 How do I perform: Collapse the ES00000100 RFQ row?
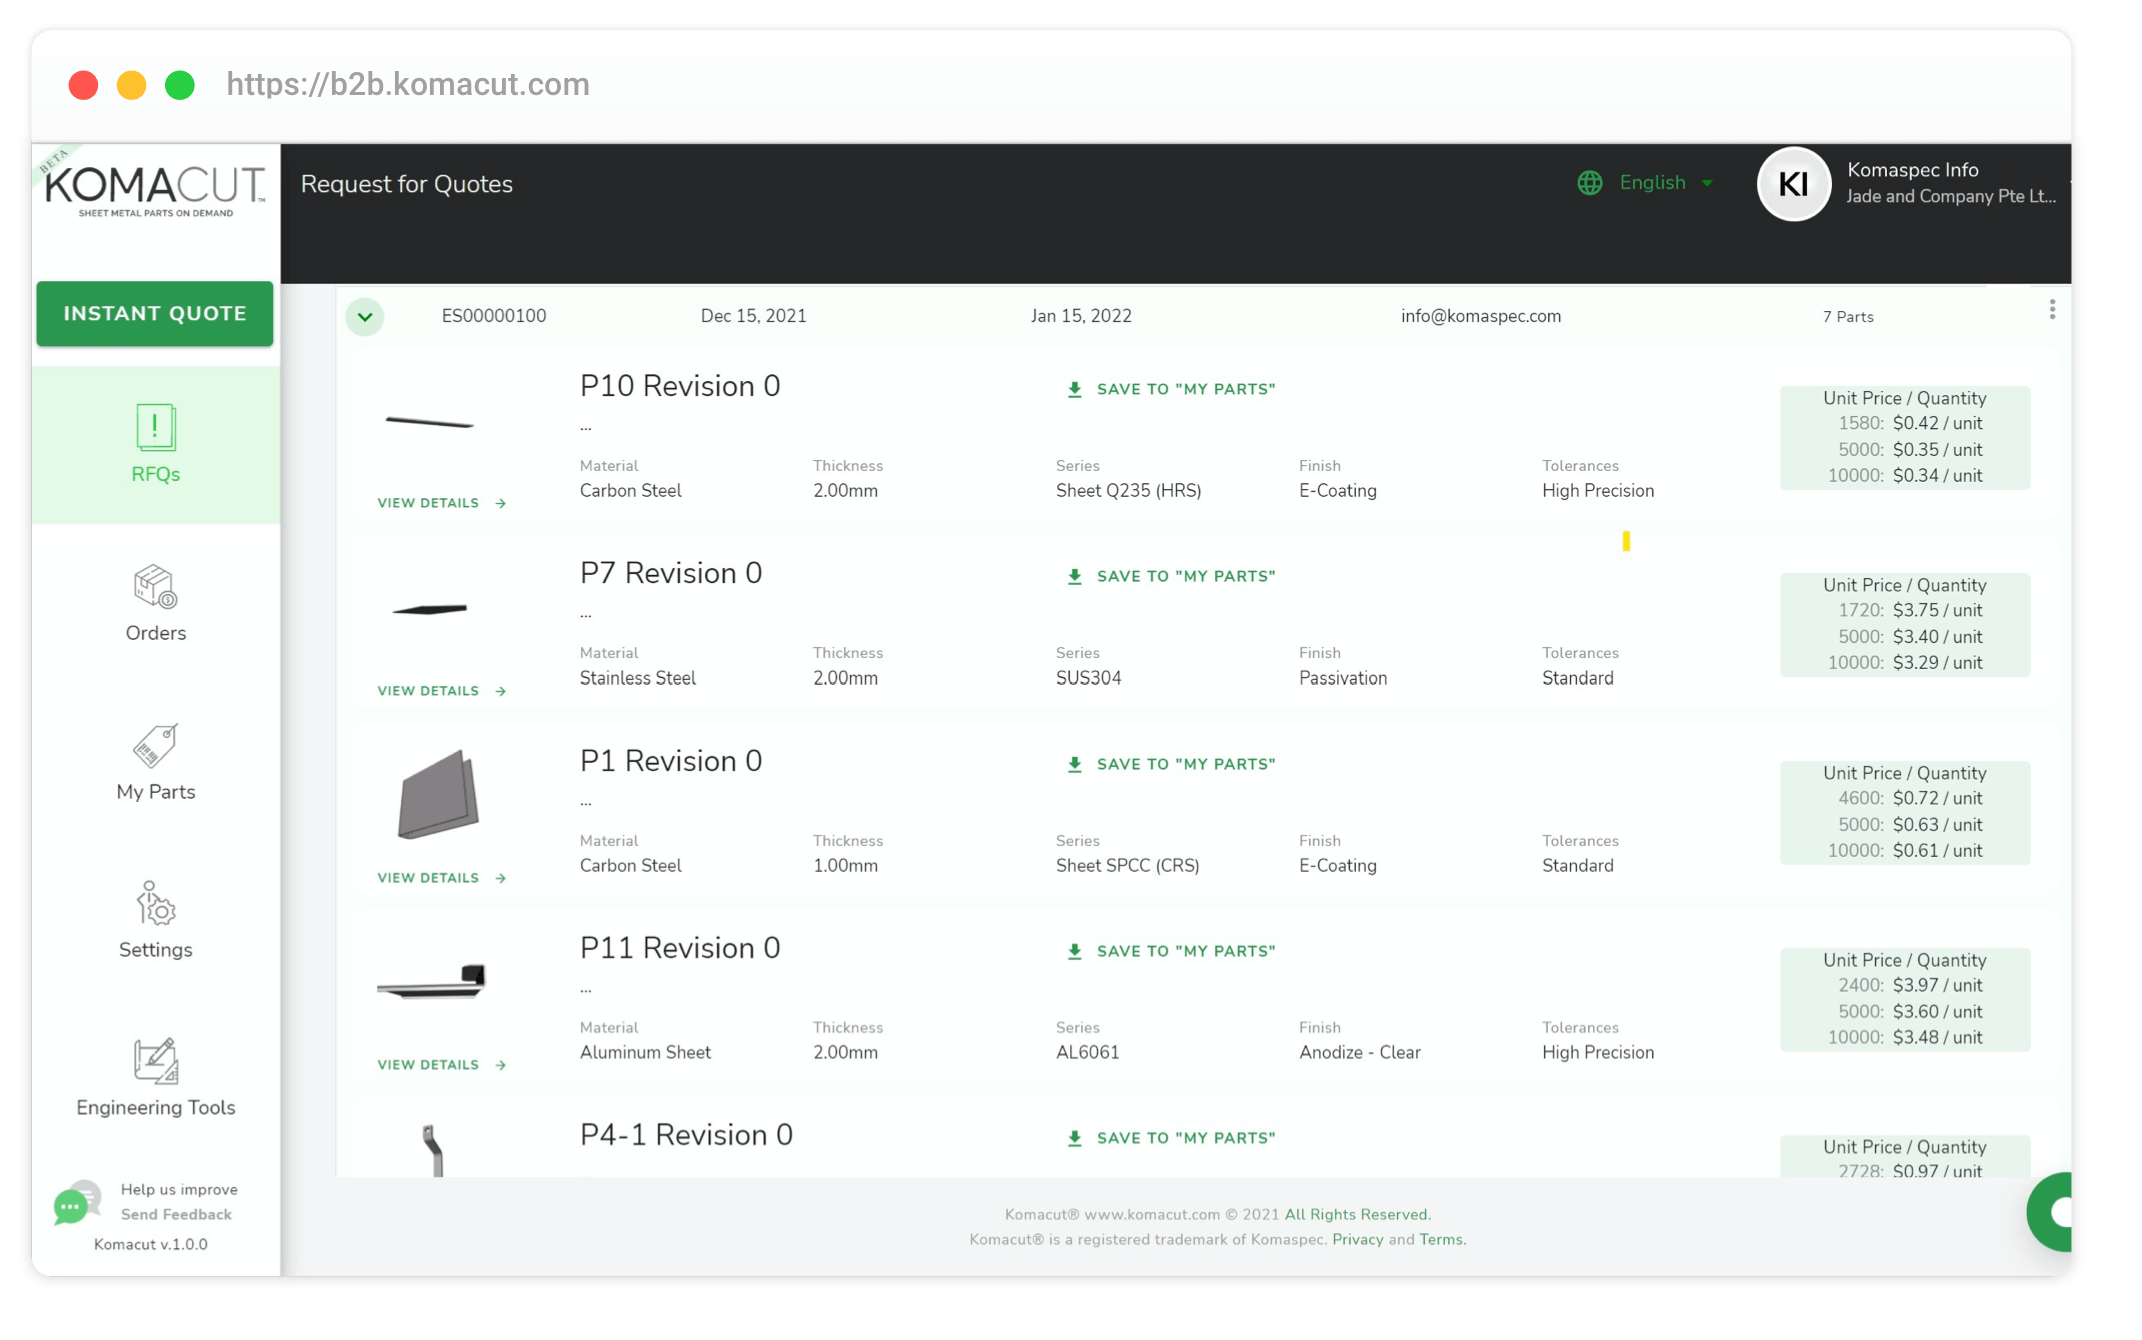click(x=365, y=317)
